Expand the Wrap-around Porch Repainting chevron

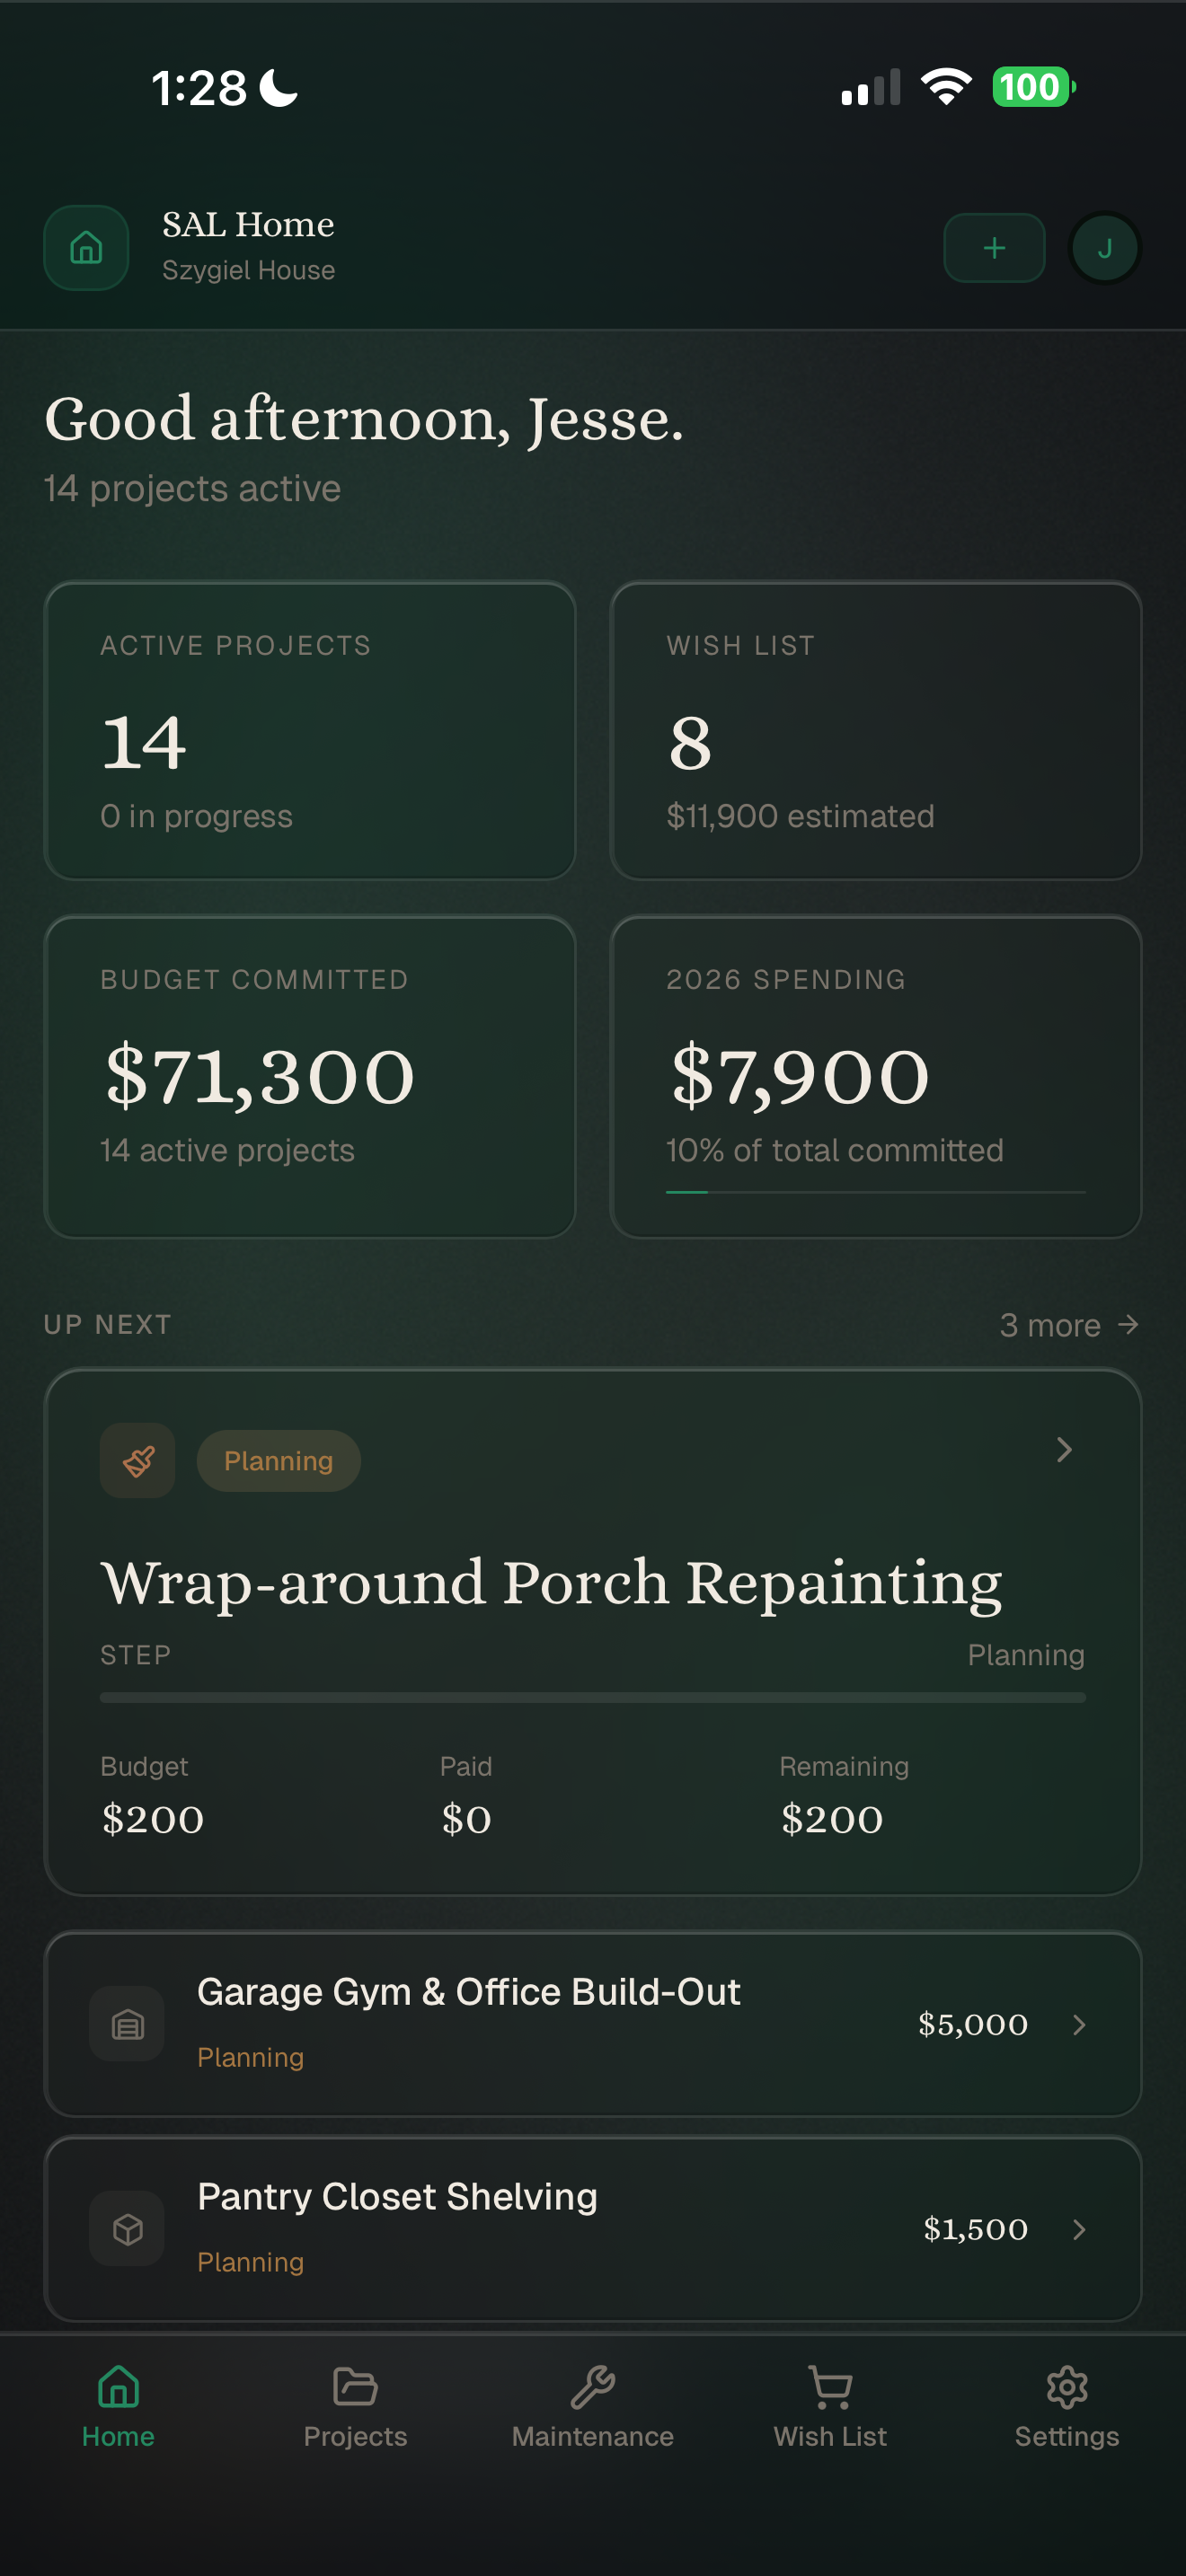(1064, 1450)
